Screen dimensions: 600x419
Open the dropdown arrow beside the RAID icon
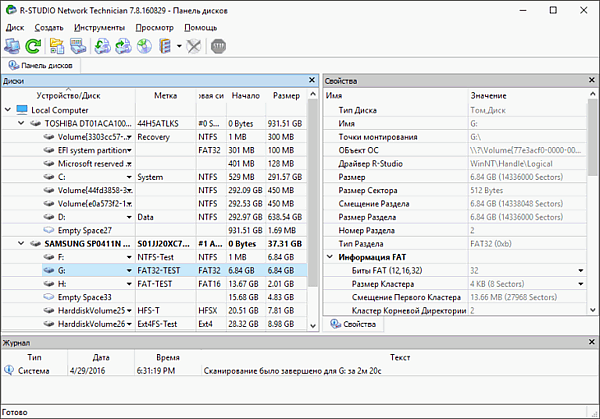178,46
